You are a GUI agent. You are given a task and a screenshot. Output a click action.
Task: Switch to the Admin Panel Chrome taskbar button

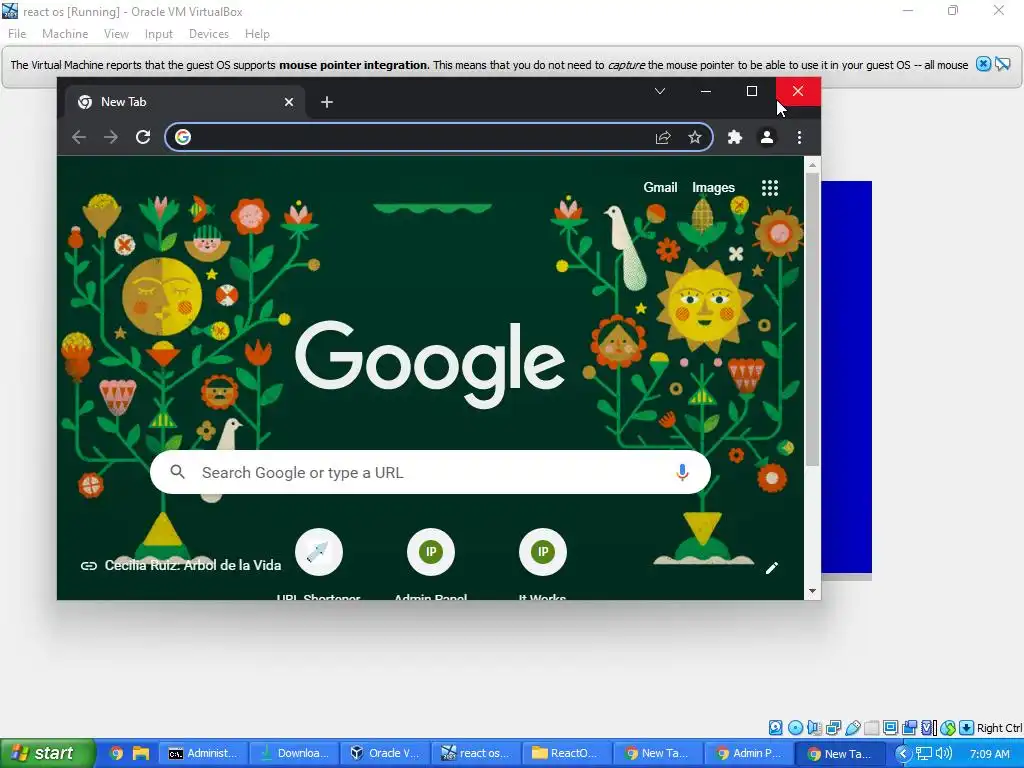(x=750, y=753)
